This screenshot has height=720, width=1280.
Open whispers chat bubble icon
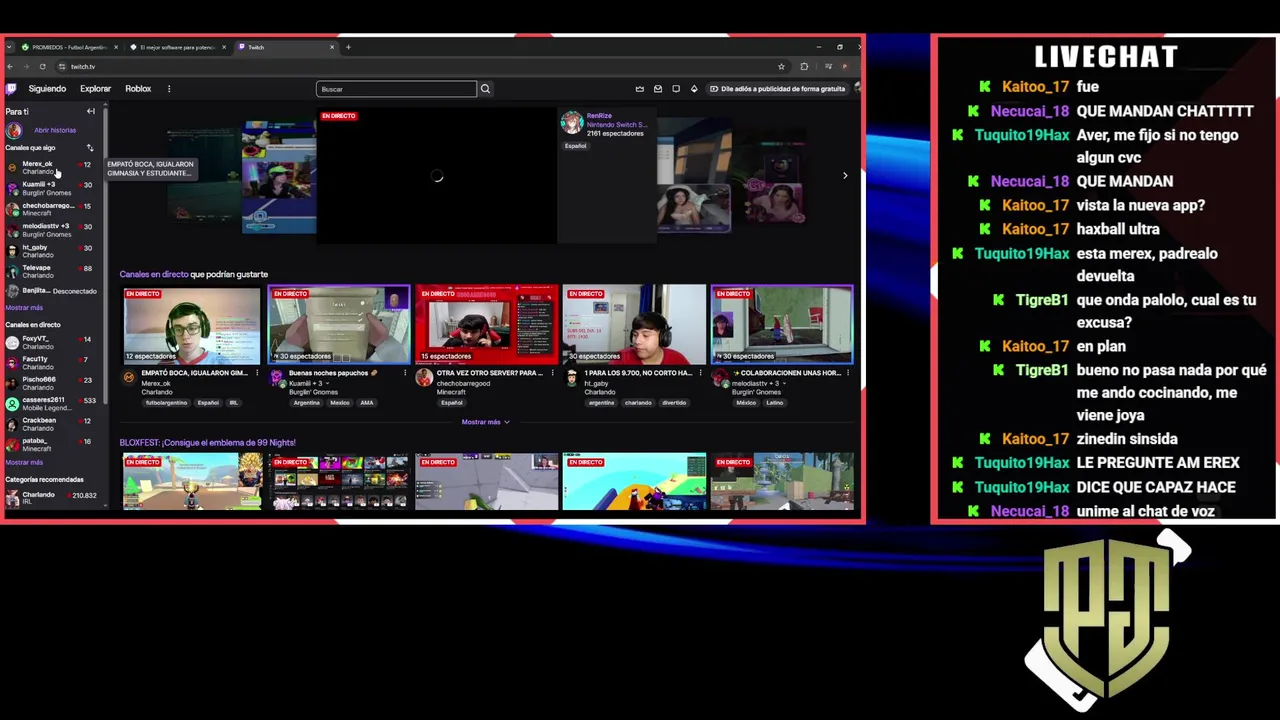click(x=676, y=89)
